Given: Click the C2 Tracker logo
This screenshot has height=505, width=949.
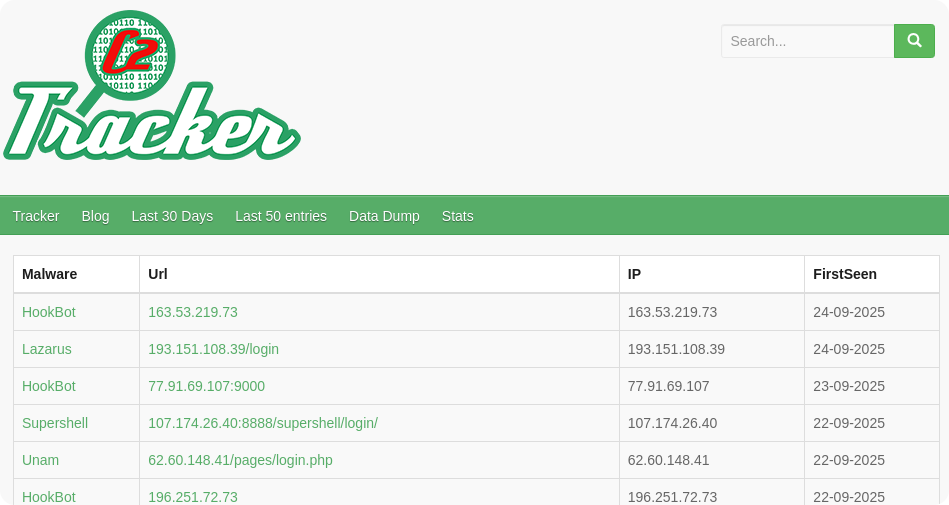Looking at the screenshot, I should tap(150, 90).
